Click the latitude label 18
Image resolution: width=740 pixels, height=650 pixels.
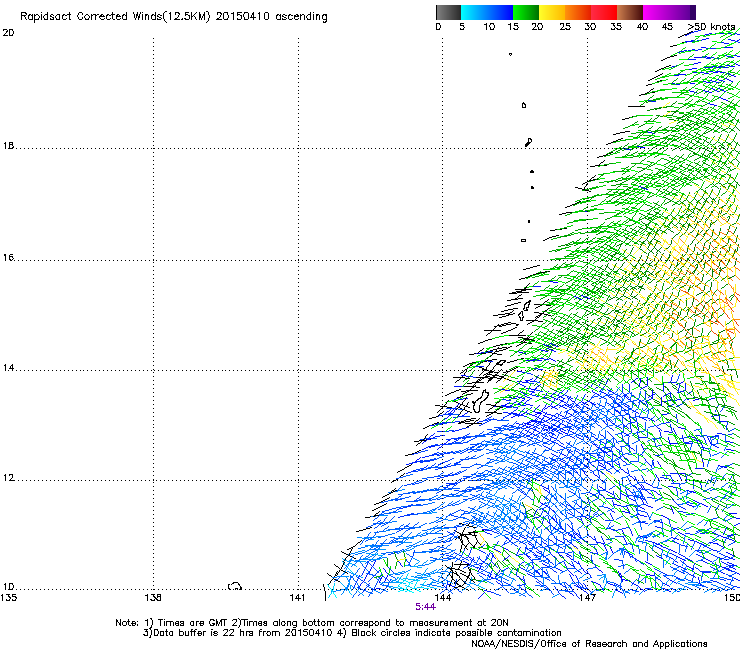point(8,146)
